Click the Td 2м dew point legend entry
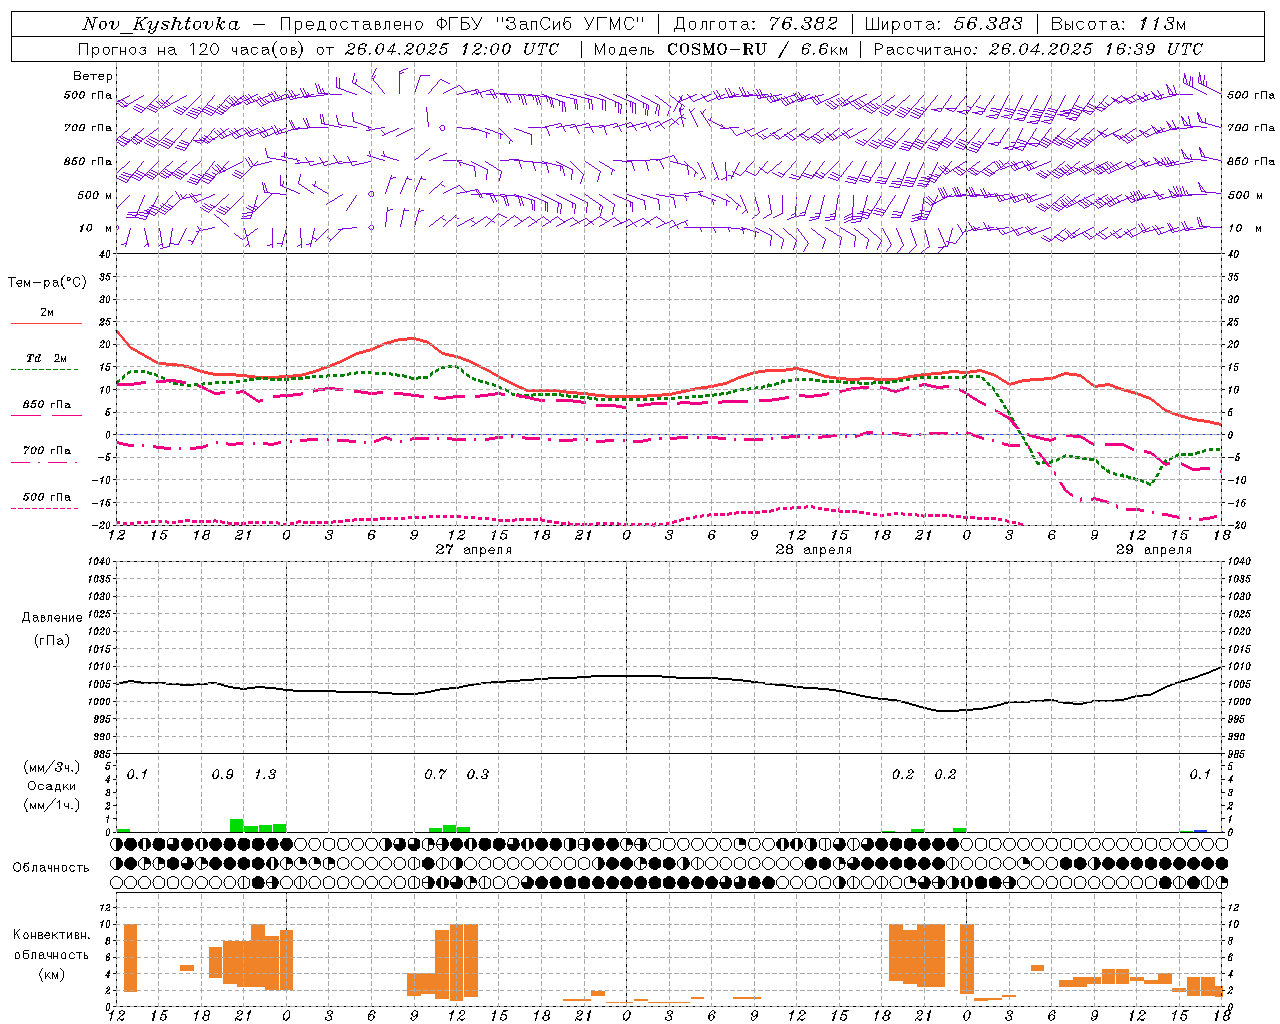Image resolution: width=1280 pixels, height=1024 pixels. pyautogui.click(x=46, y=358)
